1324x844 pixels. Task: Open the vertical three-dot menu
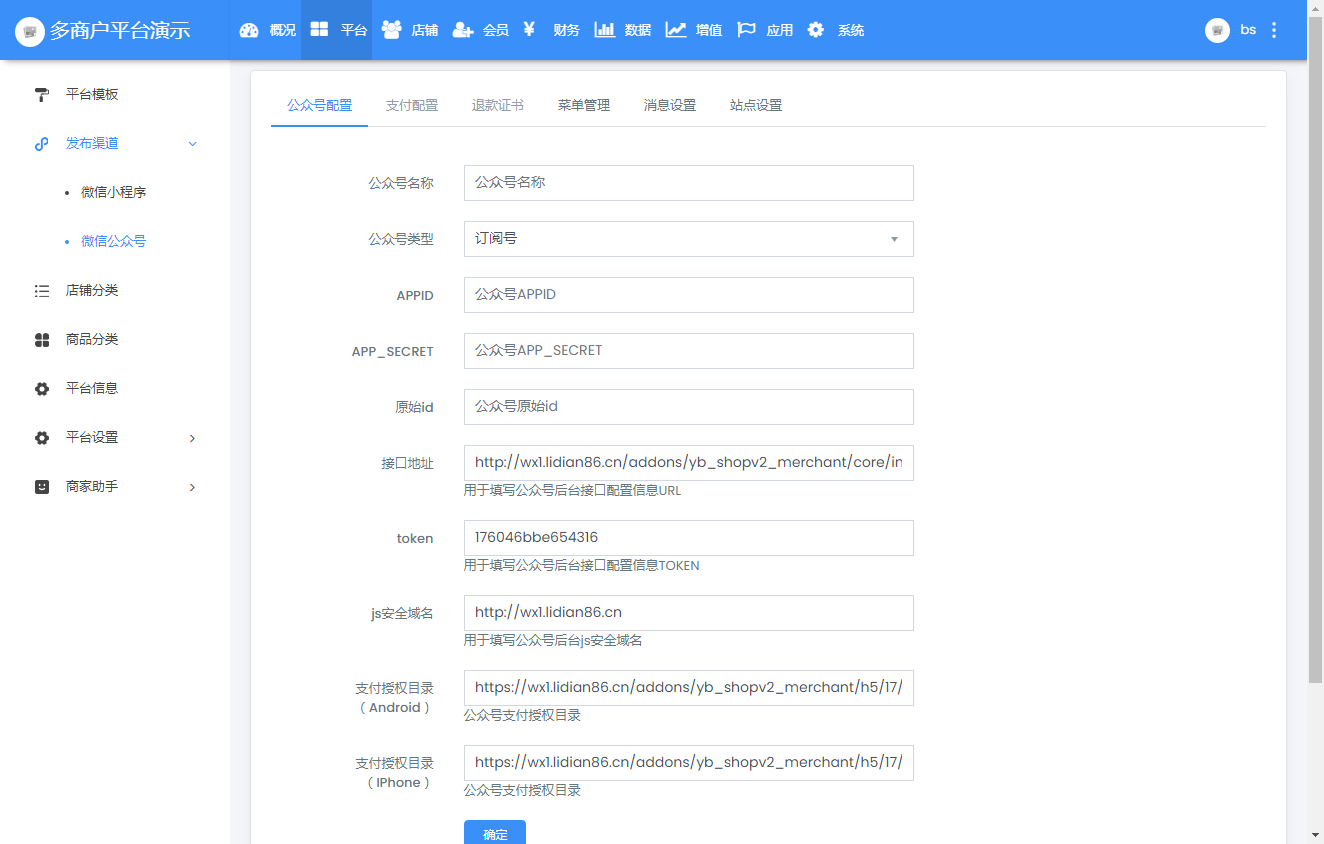pos(1274,30)
